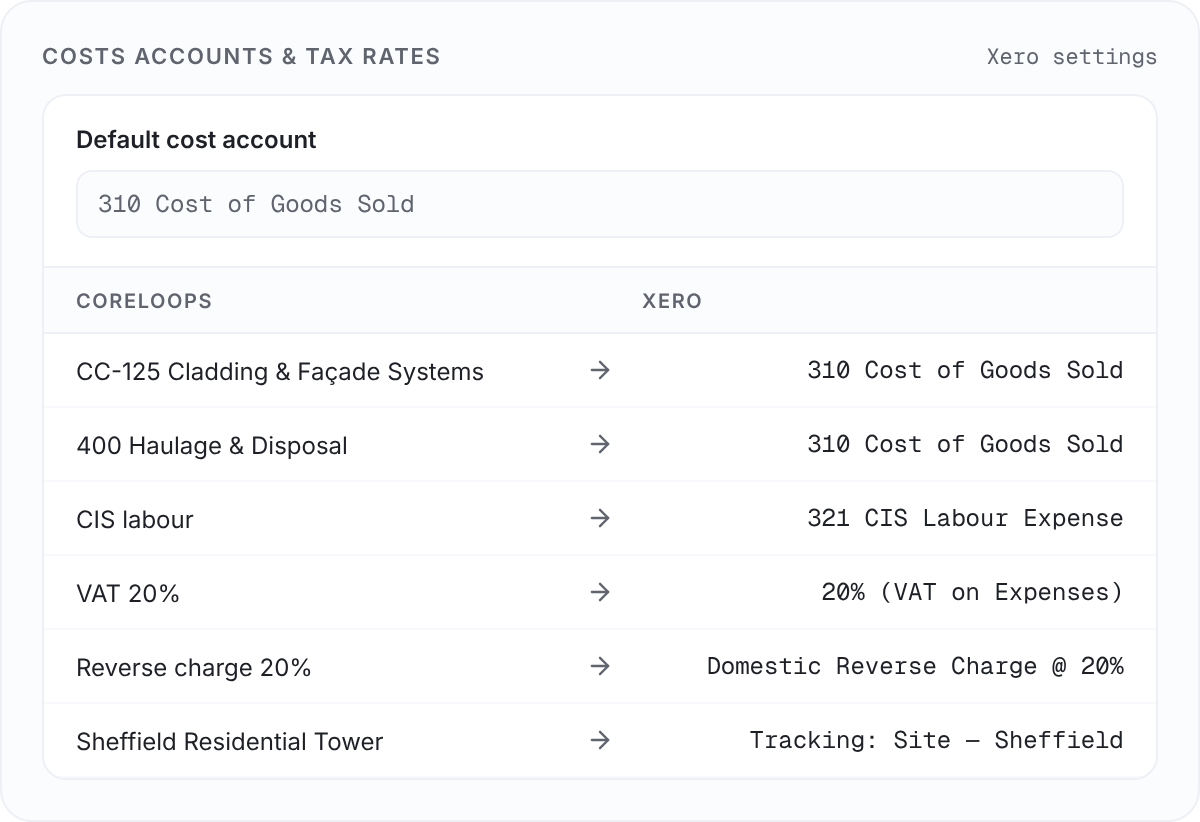The height and width of the screenshot is (822, 1200).
Task: Click 20% (VAT on Expenses) value
Action: coord(972,592)
